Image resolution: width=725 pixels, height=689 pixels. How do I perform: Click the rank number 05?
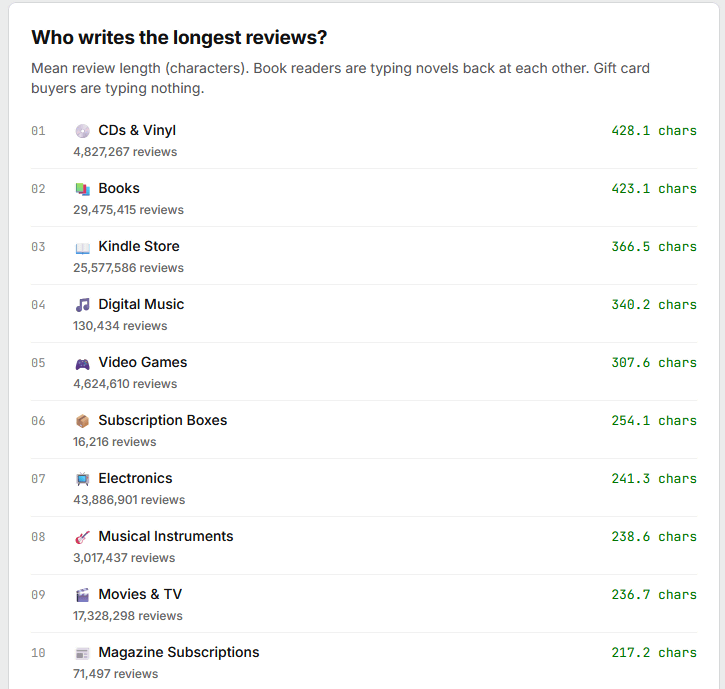pos(38,363)
